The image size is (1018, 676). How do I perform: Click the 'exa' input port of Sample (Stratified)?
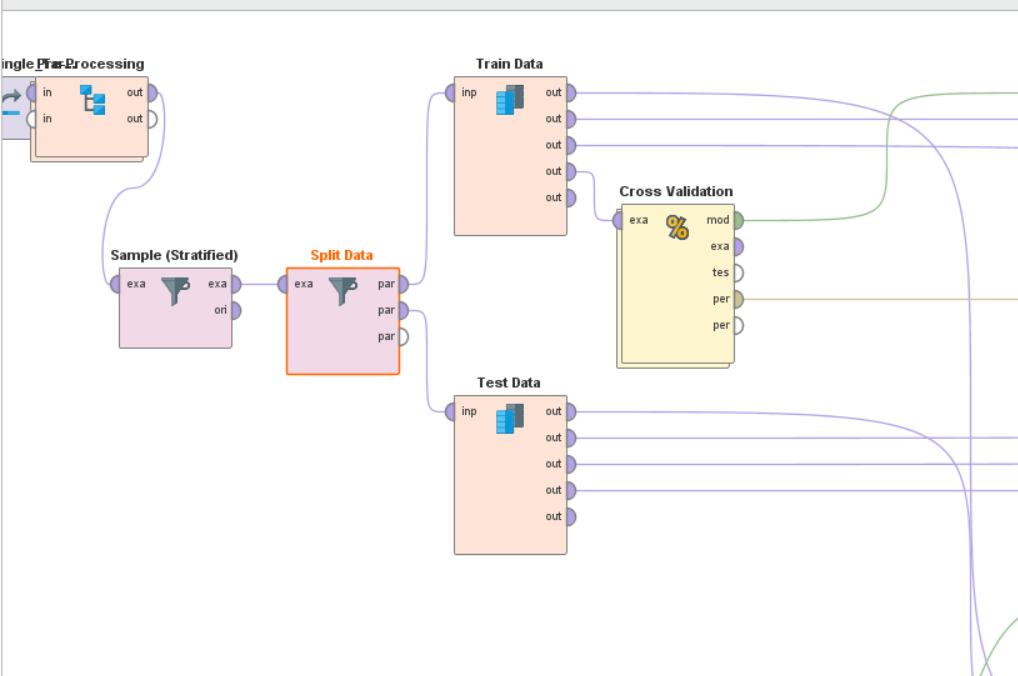click(115, 284)
